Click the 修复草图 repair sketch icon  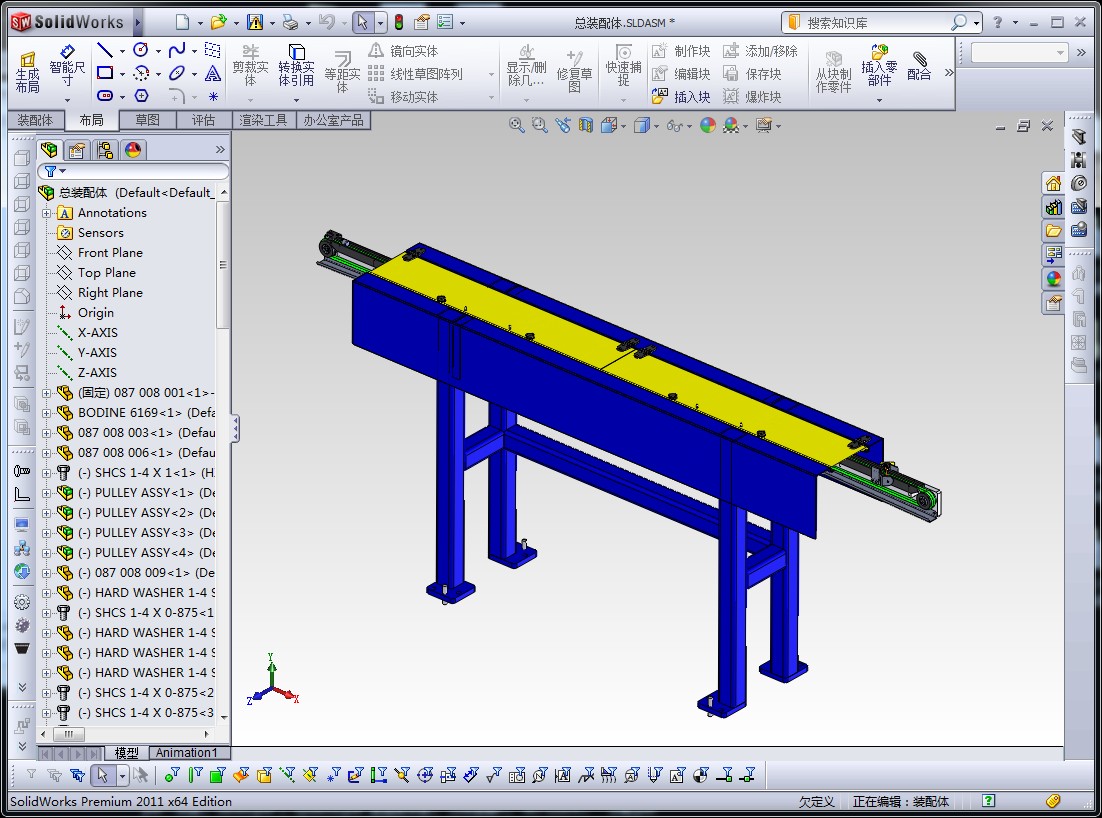point(574,72)
